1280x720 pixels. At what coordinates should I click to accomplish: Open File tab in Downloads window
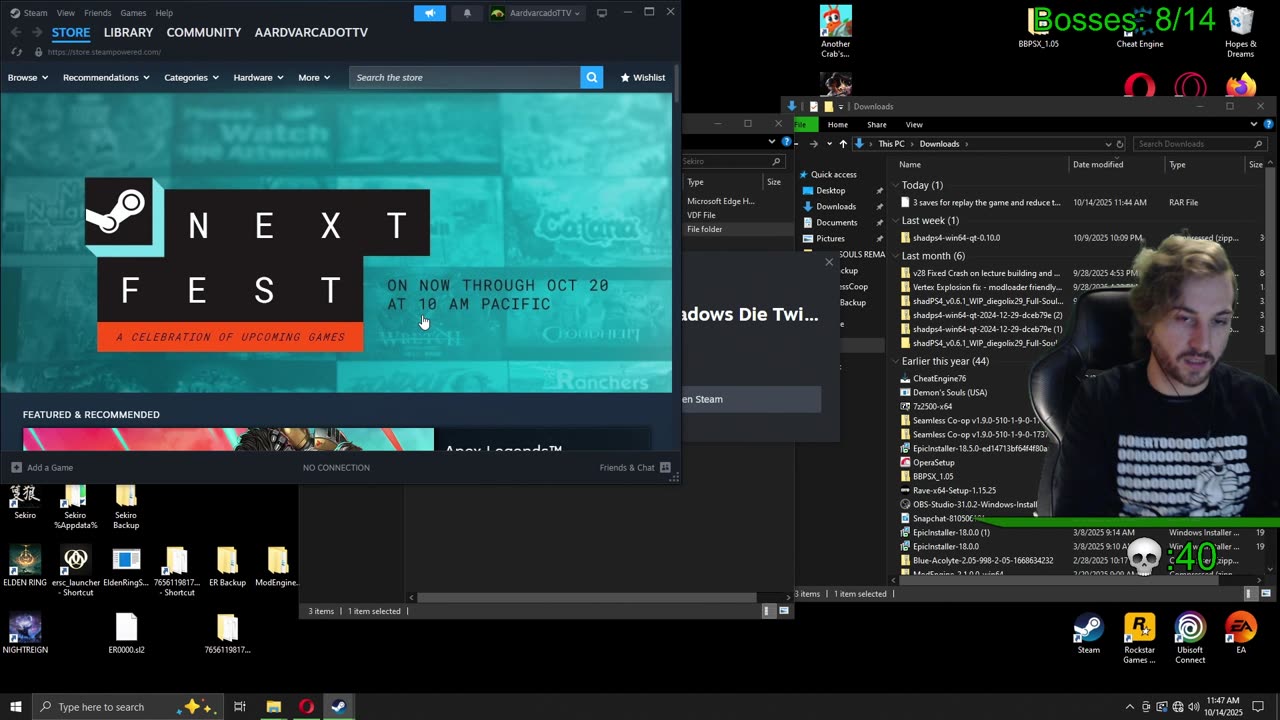point(801,125)
